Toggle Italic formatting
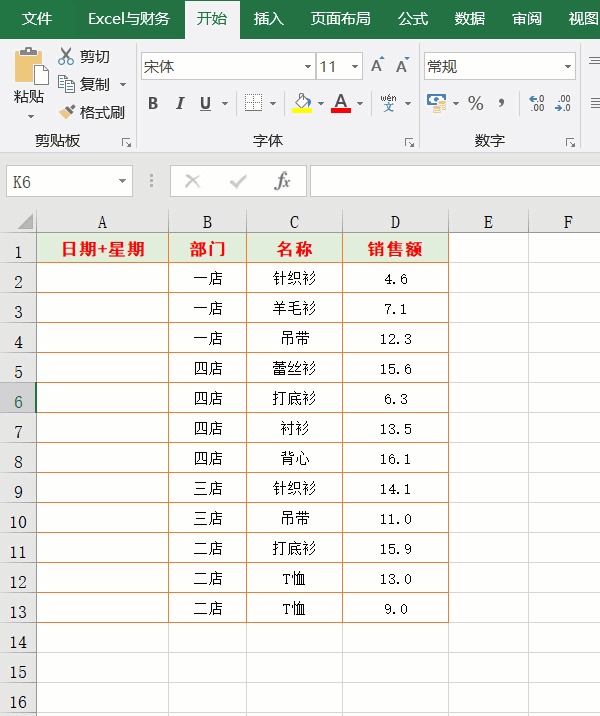This screenshot has height=716, width=600. (180, 103)
